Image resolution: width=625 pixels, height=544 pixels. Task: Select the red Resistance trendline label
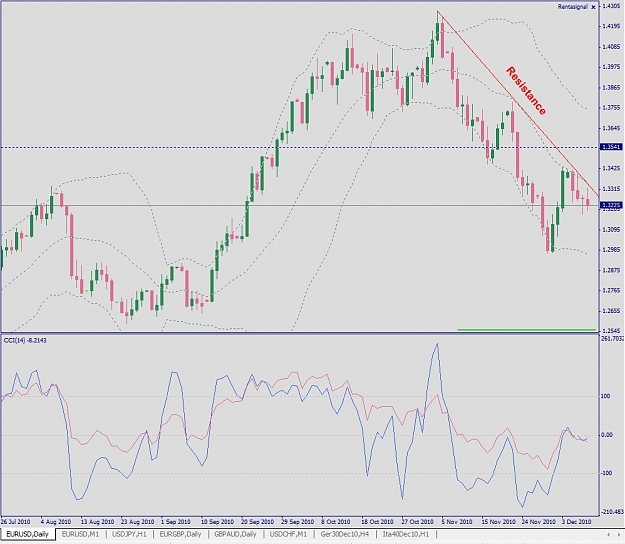[526, 91]
